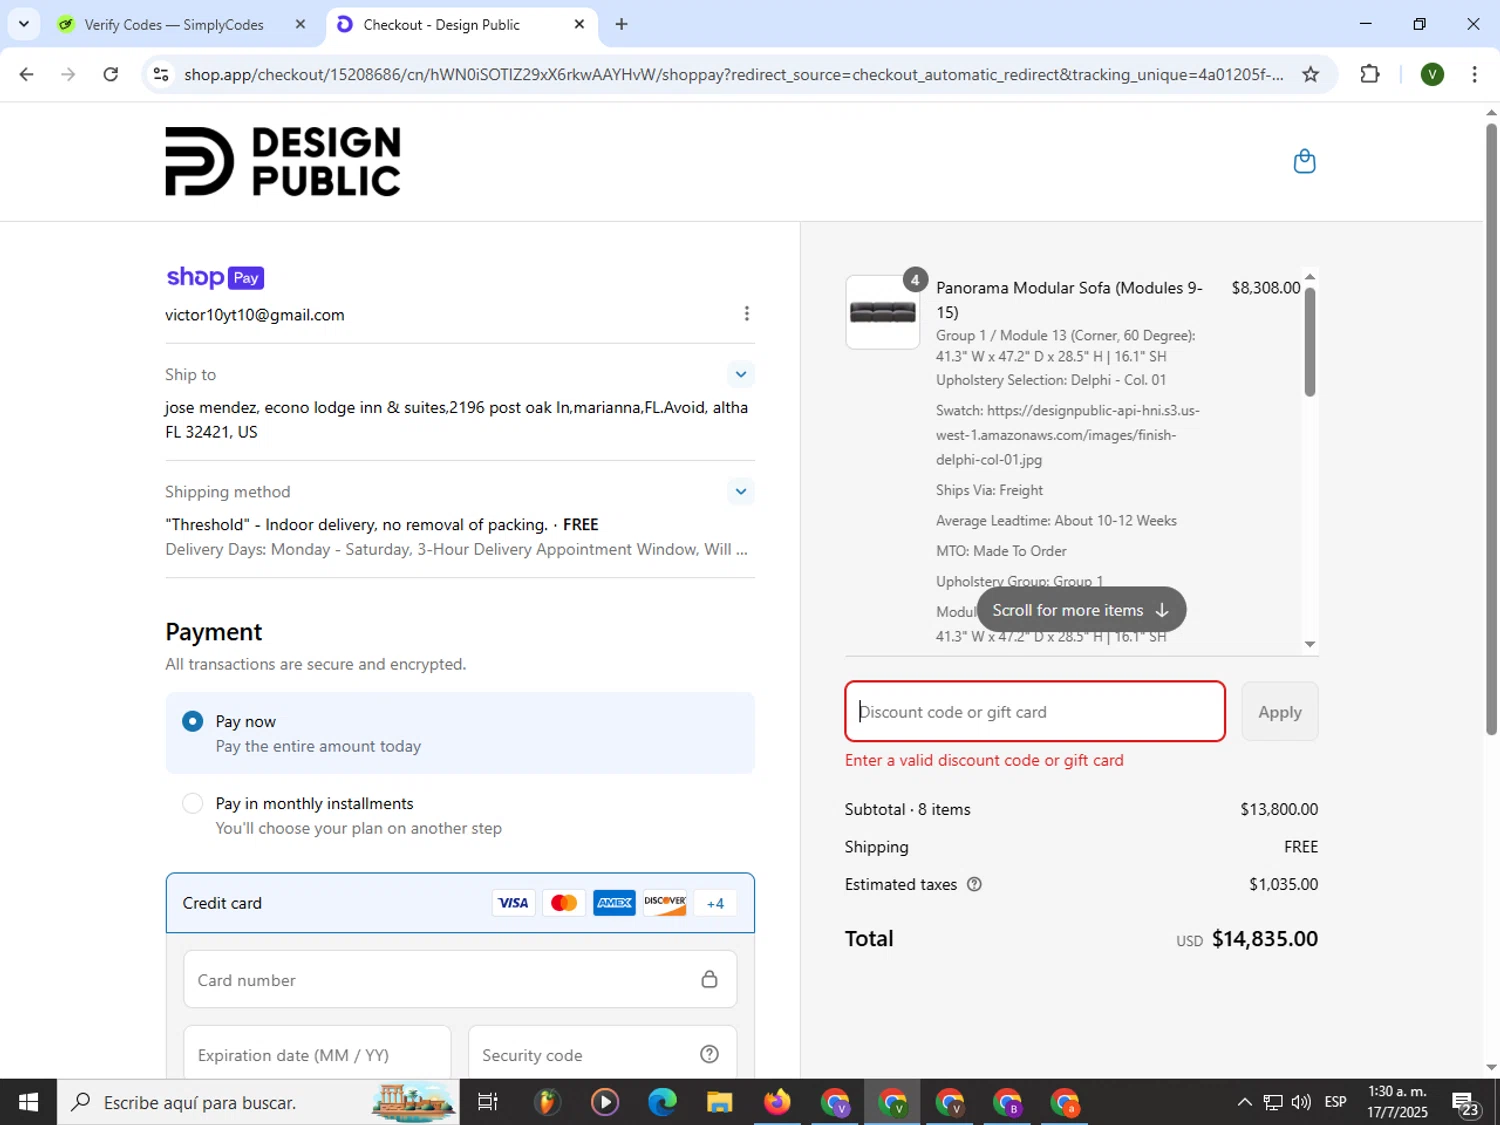
Task: Click the $8,308.00 item price
Action: [x=1265, y=288]
